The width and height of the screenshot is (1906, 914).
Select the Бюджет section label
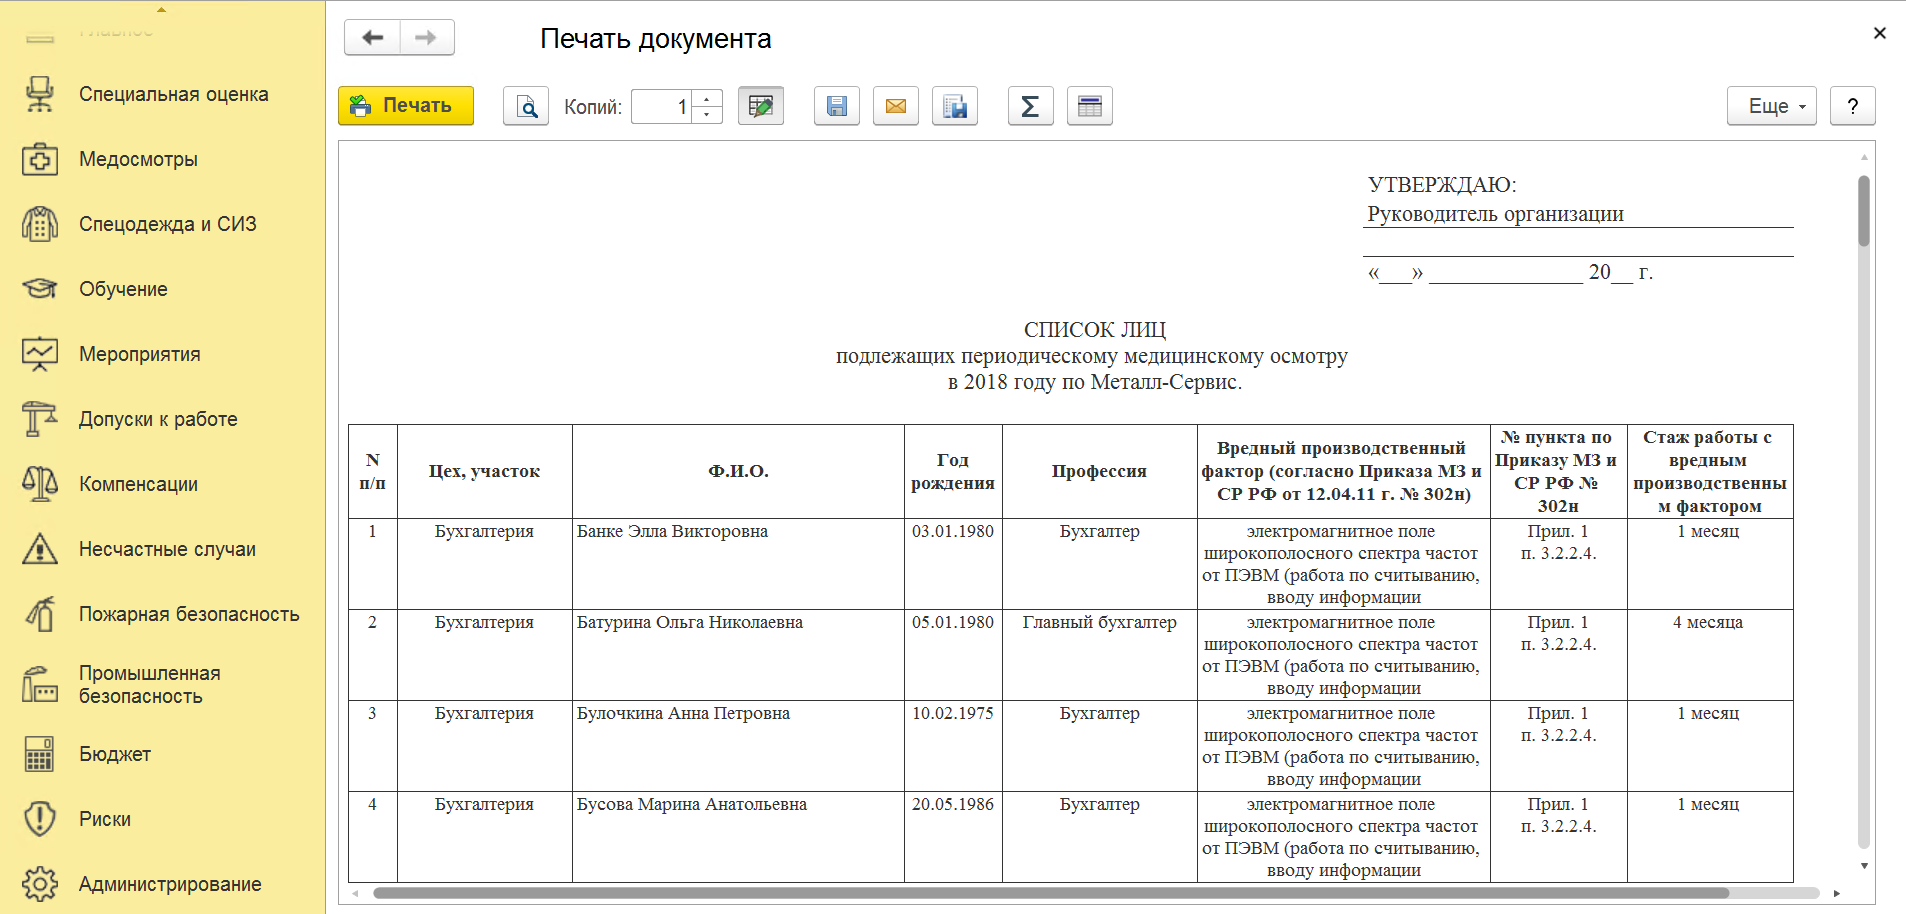(x=115, y=754)
